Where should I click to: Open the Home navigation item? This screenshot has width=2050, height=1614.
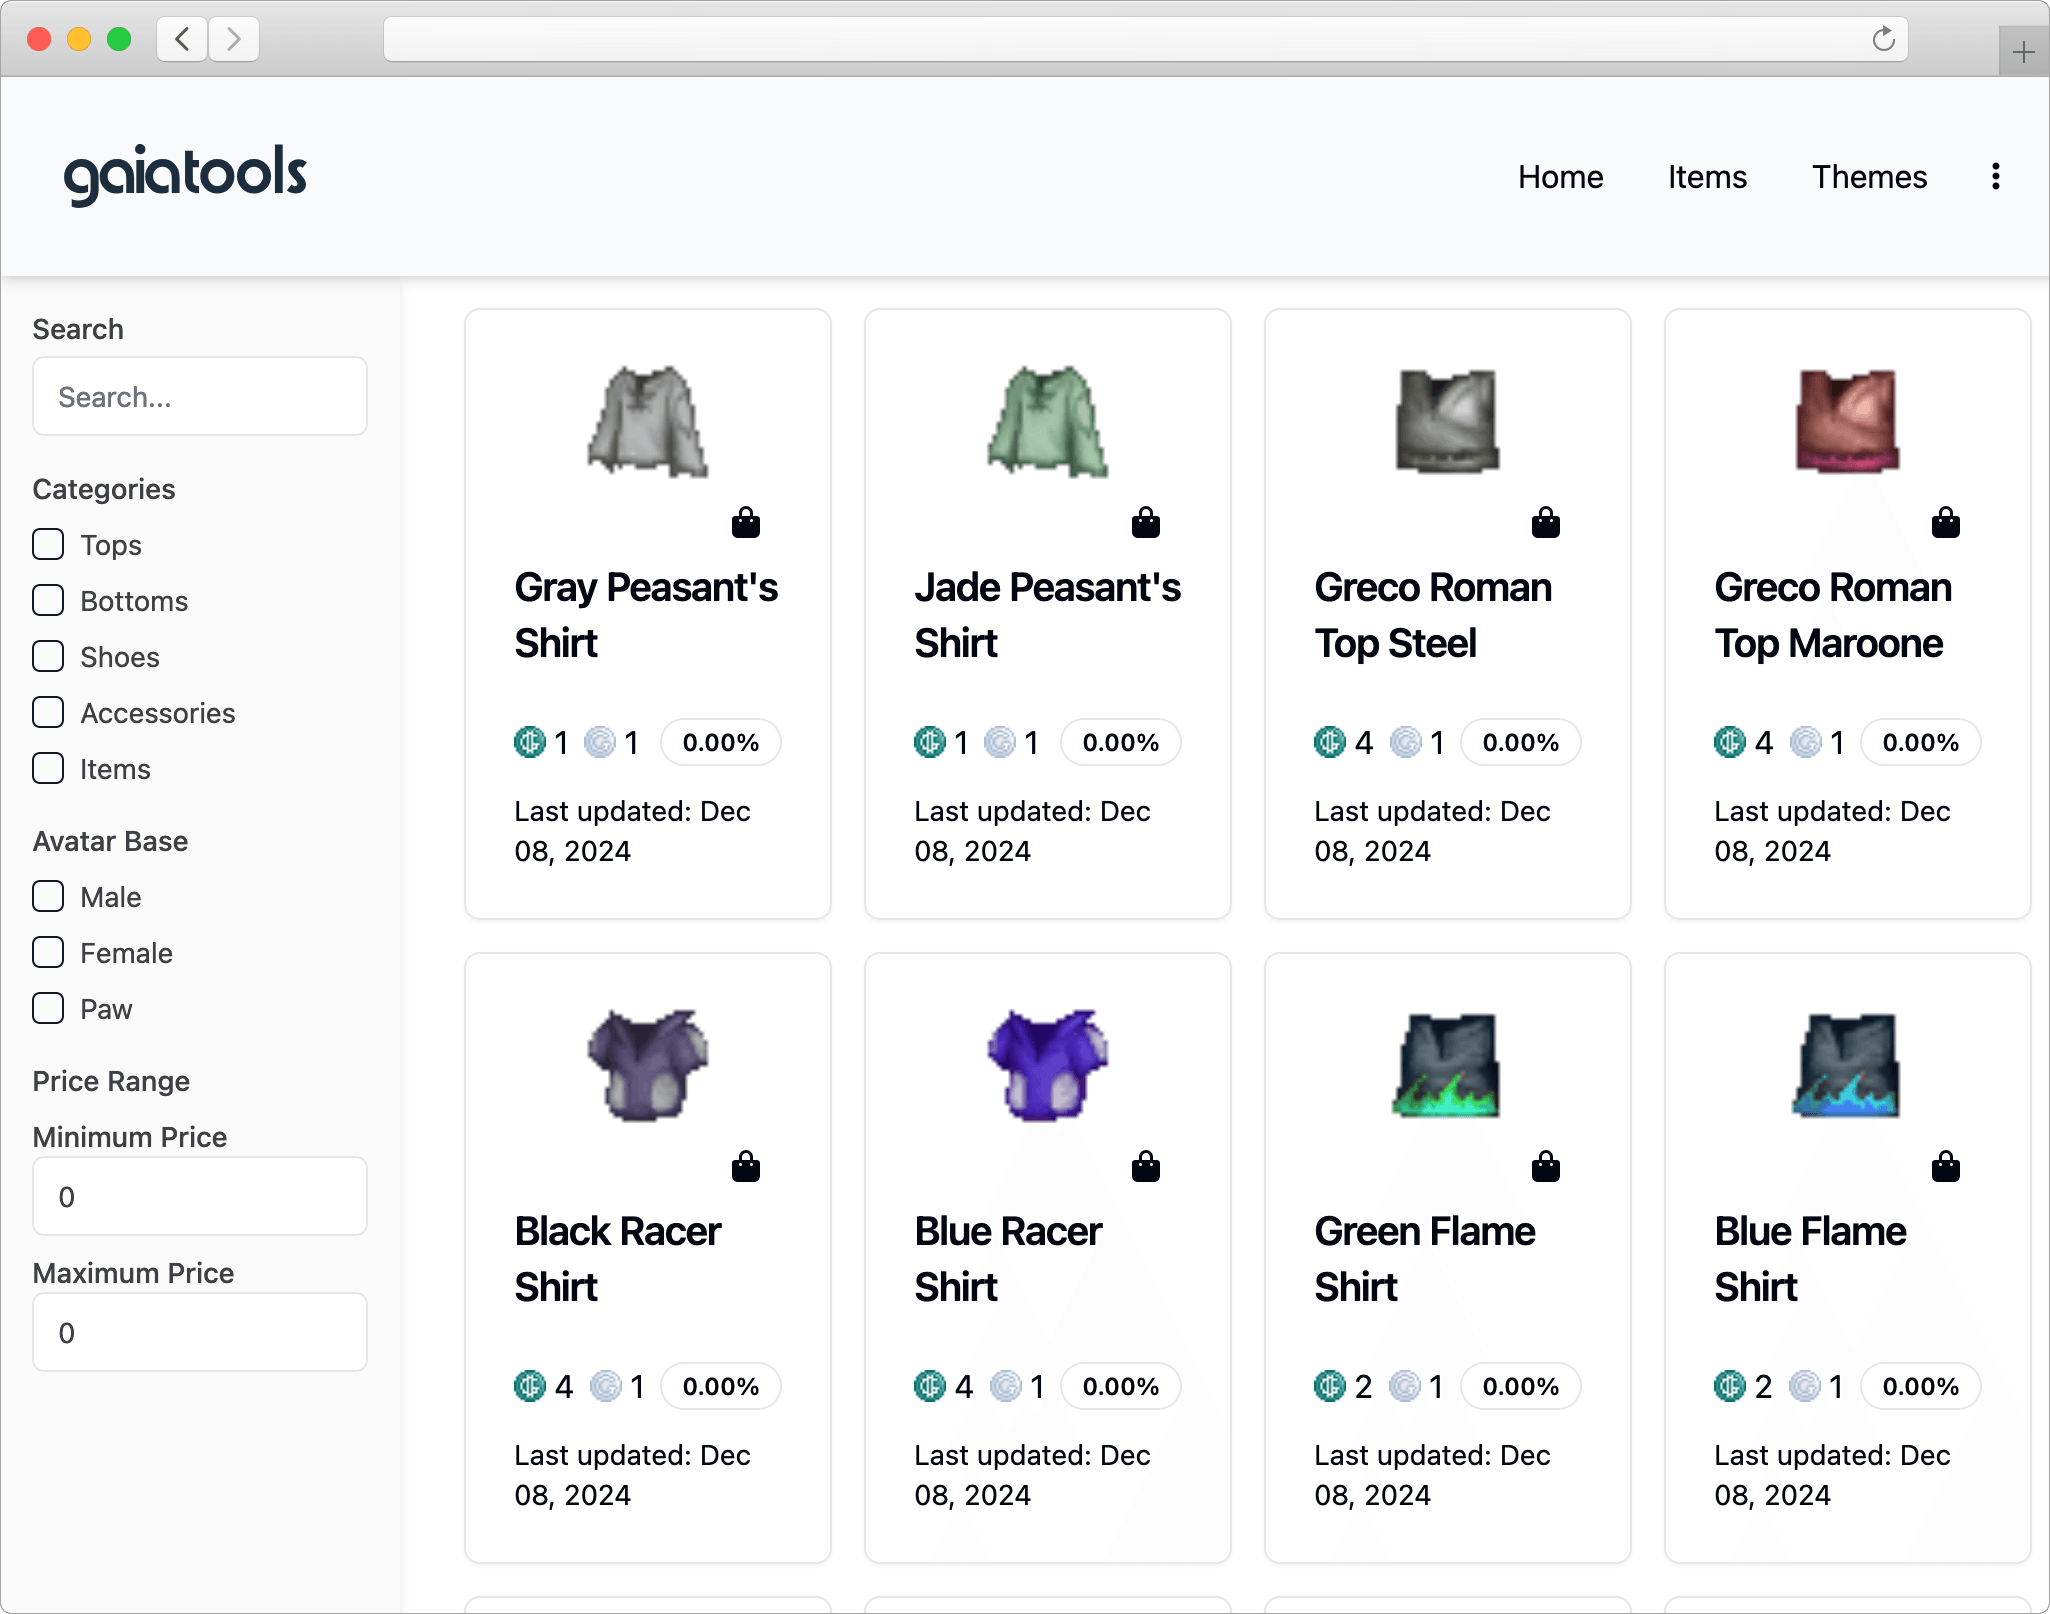pyautogui.click(x=1560, y=176)
